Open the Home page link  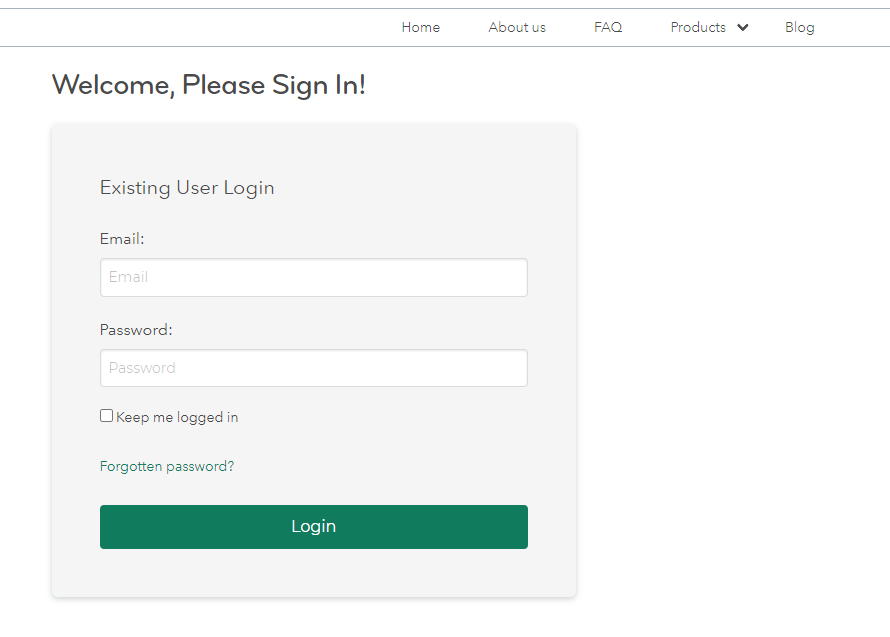(x=421, y=28)
